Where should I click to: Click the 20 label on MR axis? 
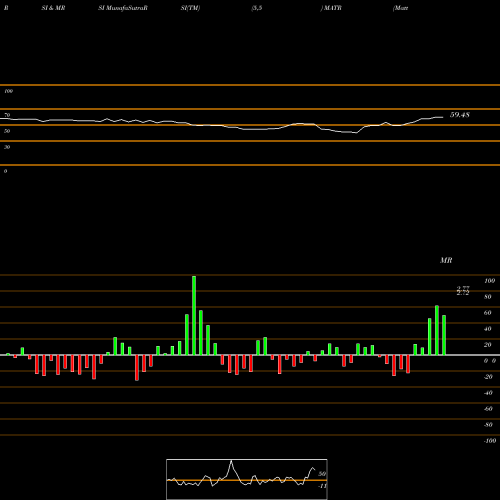[488, 345]
